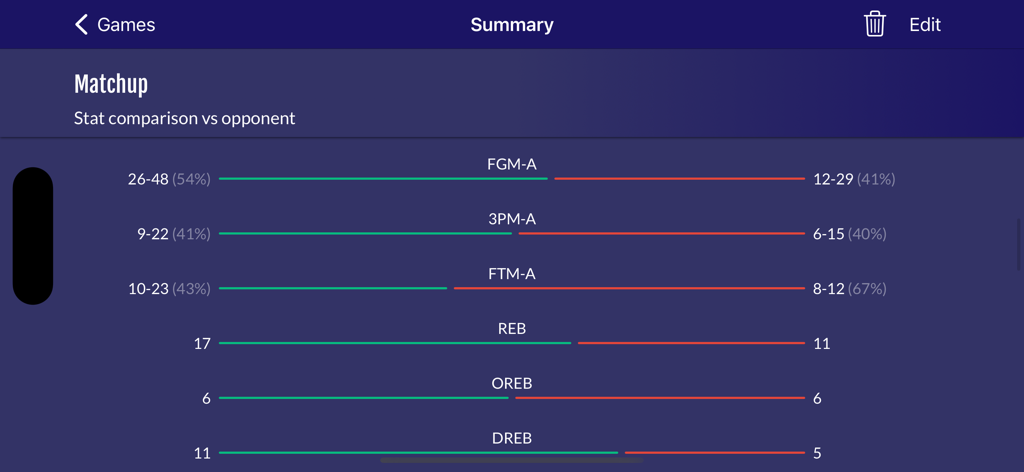The image size is (1024, 472).
Task: Tap the 26-48 field goal value
Action: [x=149, y=179]
